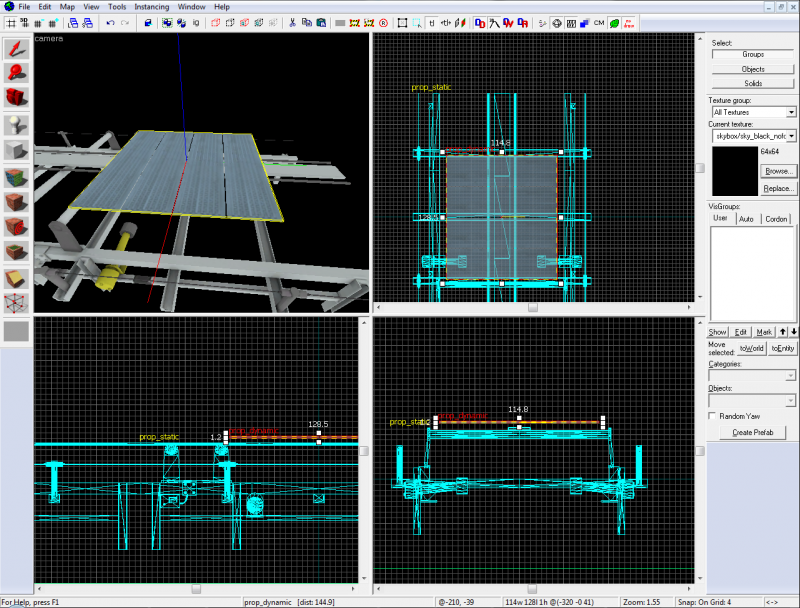Open the Vertex manipulation tool
Viewport: 800px width, 608px height.
click(14, 304)
